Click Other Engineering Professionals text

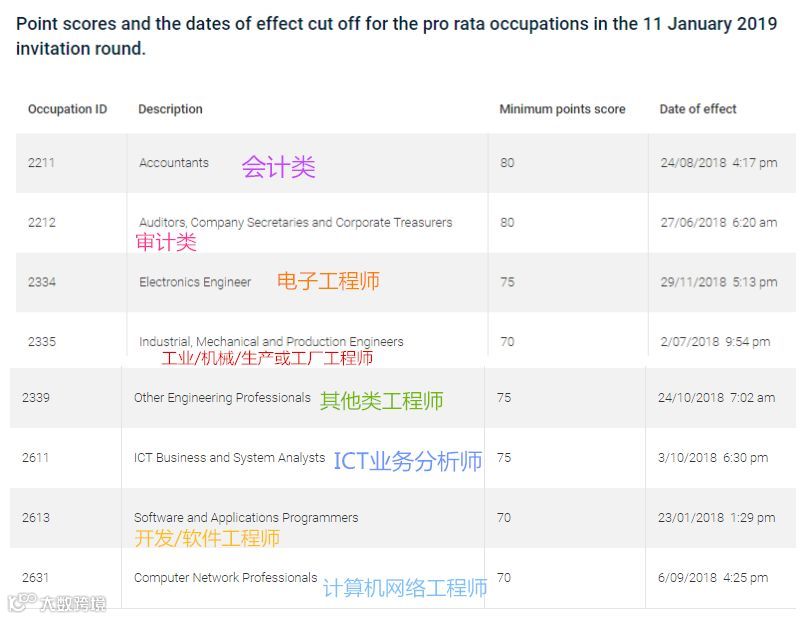tap(222, 398)
